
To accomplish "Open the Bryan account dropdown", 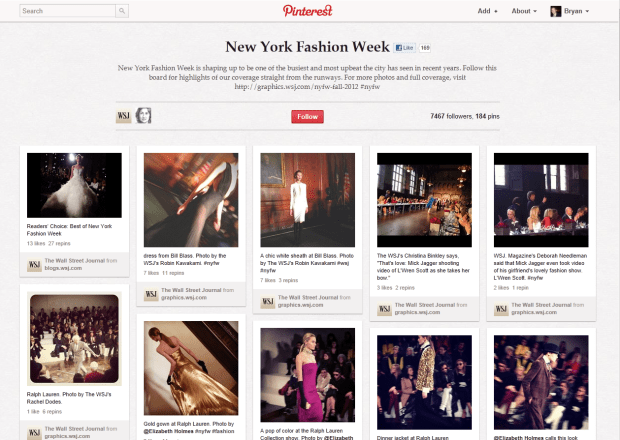I will (x=577, y=11).
